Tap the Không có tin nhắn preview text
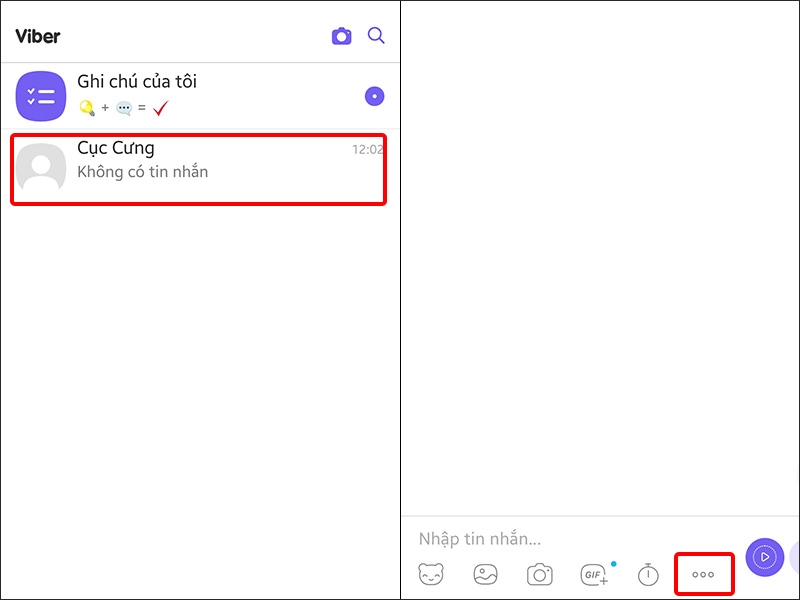 (x=142, y=172)
